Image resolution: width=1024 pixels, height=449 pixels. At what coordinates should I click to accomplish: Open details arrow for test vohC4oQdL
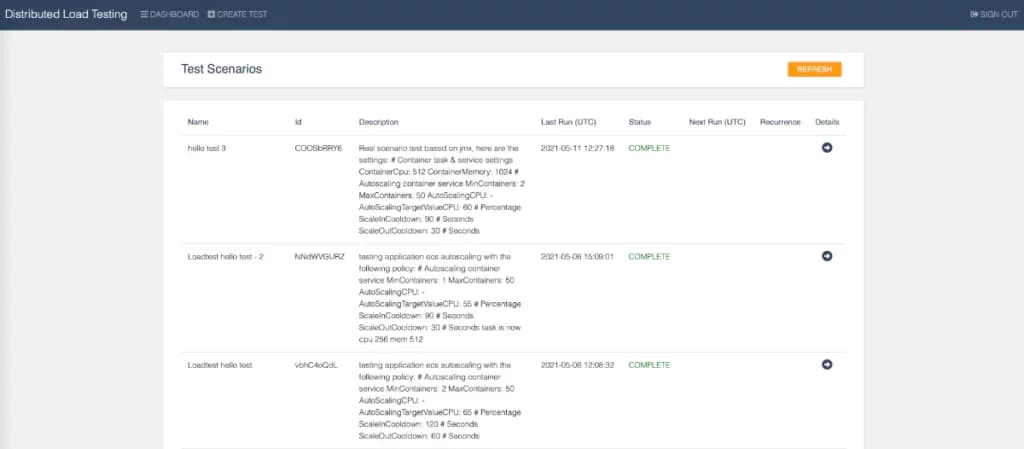pyautogui.click(x=827, y=364)
